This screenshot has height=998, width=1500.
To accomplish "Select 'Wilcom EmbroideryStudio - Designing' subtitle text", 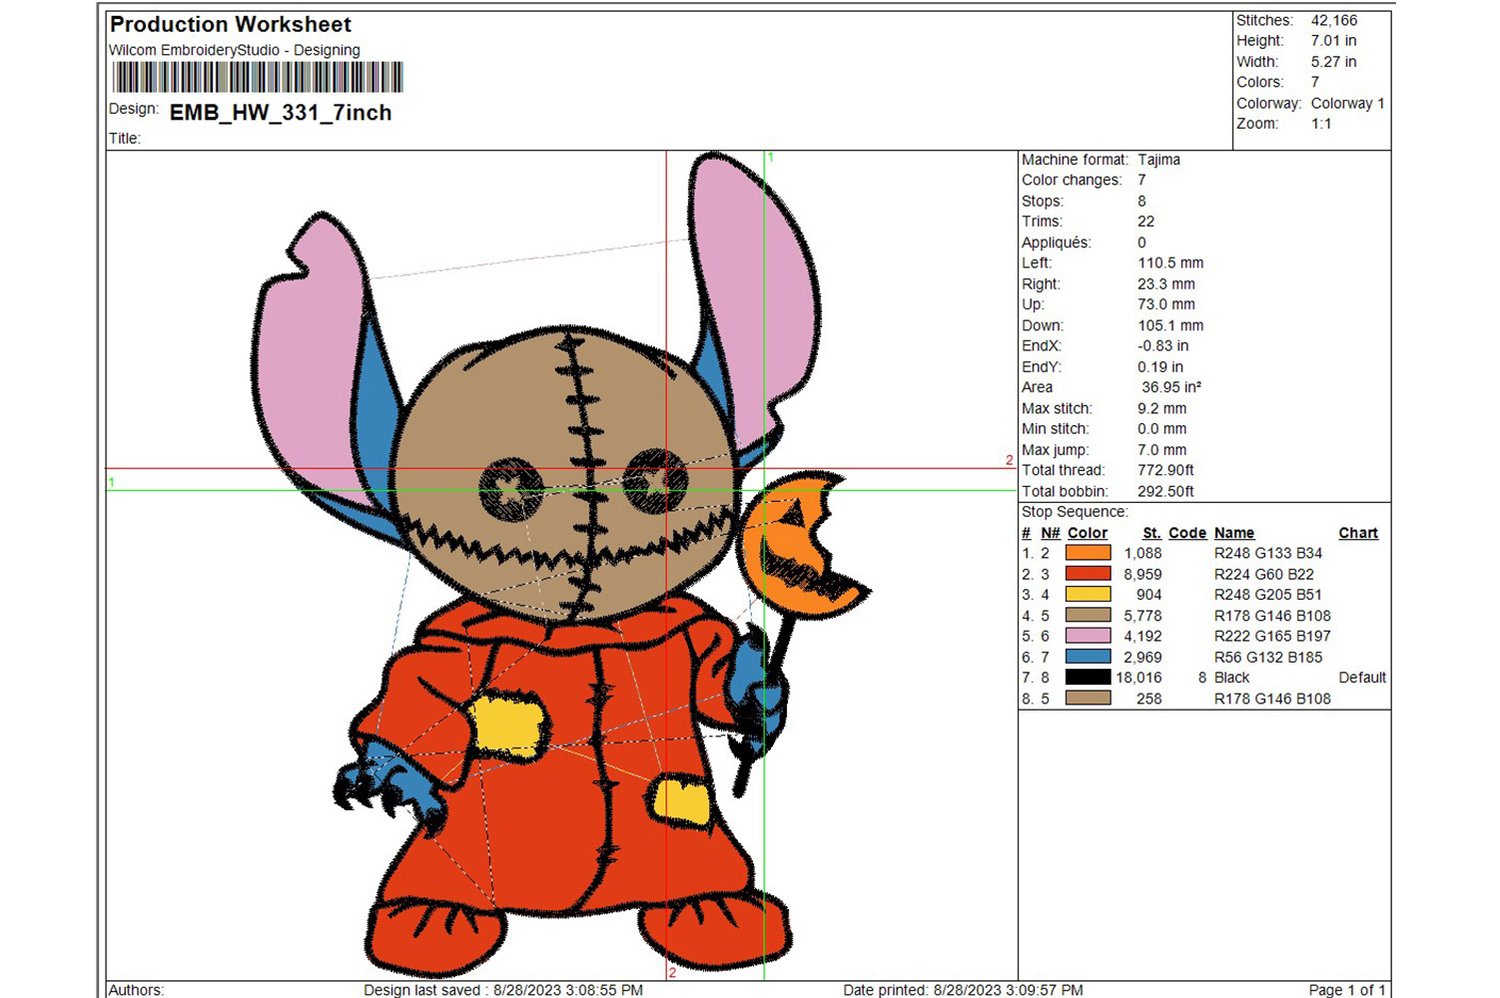I will tap(234, 50).
